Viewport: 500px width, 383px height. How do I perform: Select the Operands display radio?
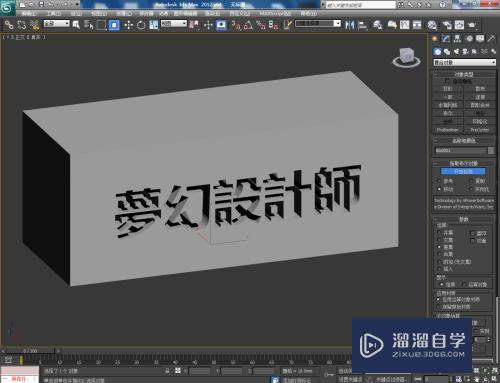point(464,284)
